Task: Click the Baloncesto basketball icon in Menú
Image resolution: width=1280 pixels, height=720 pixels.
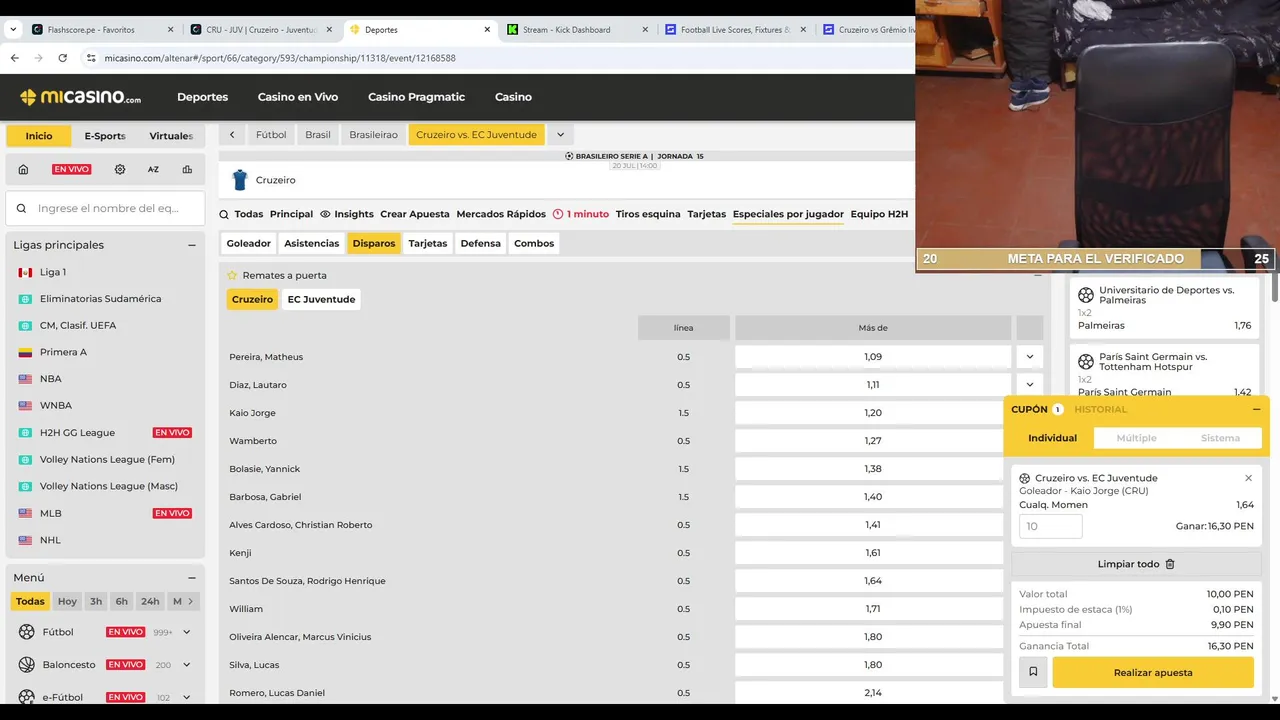Action: pyautogui.click(x=27, y=664)
